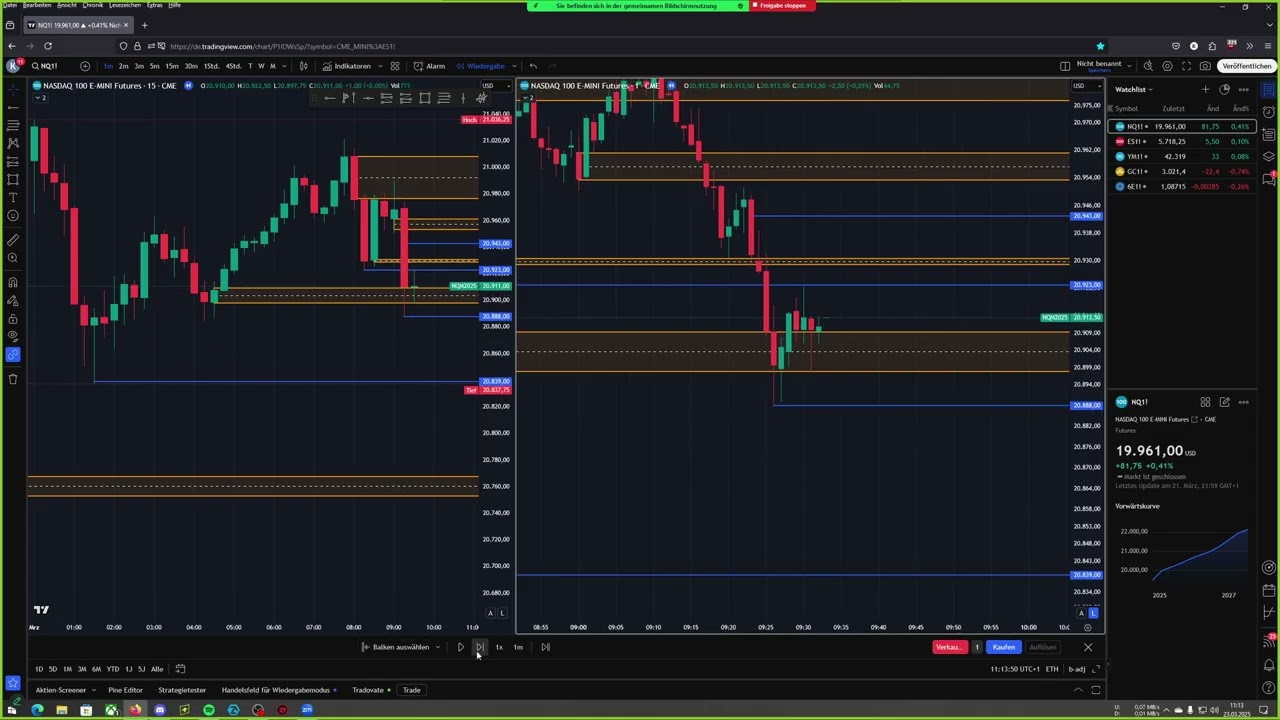Screen dimensions: 1280x720
Task: Create an Alarm
Action: click(430, 66)
